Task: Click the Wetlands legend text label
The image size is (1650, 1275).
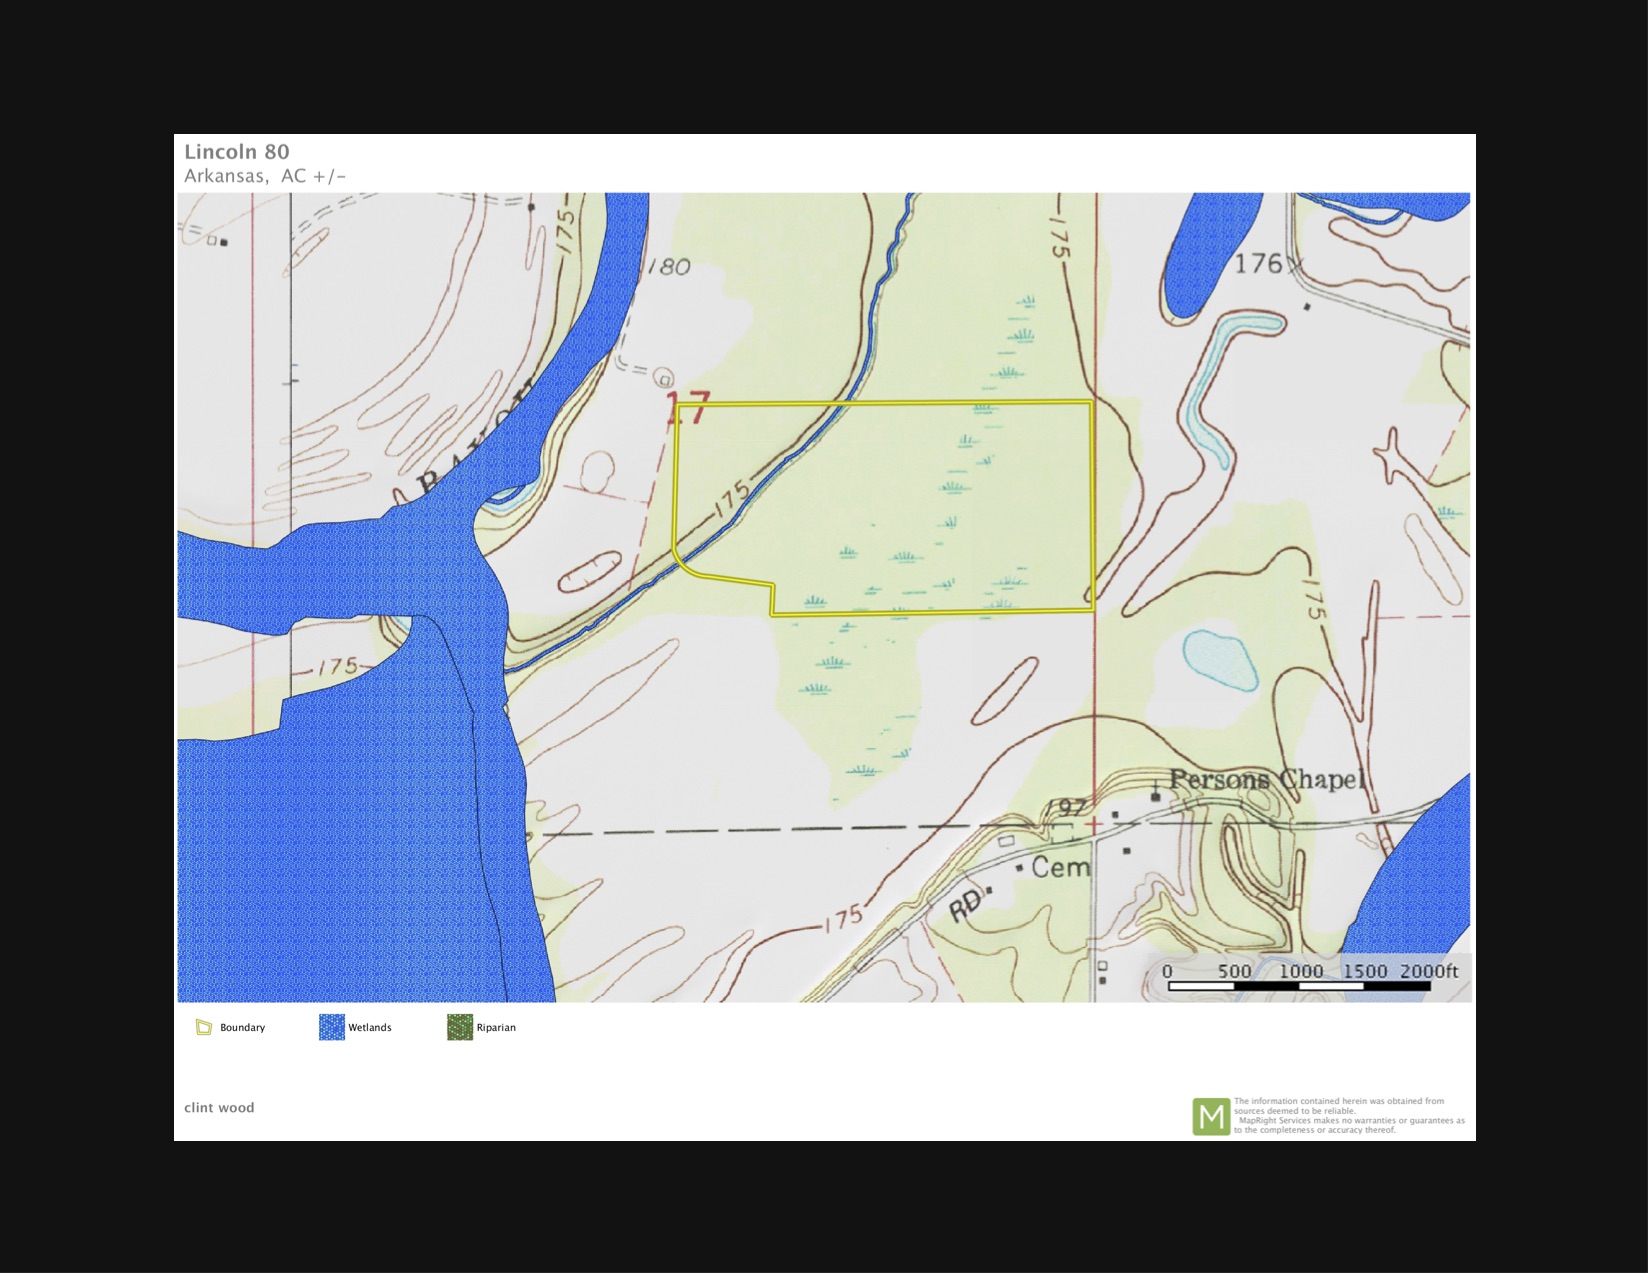Action: [x=370, y=1027]
